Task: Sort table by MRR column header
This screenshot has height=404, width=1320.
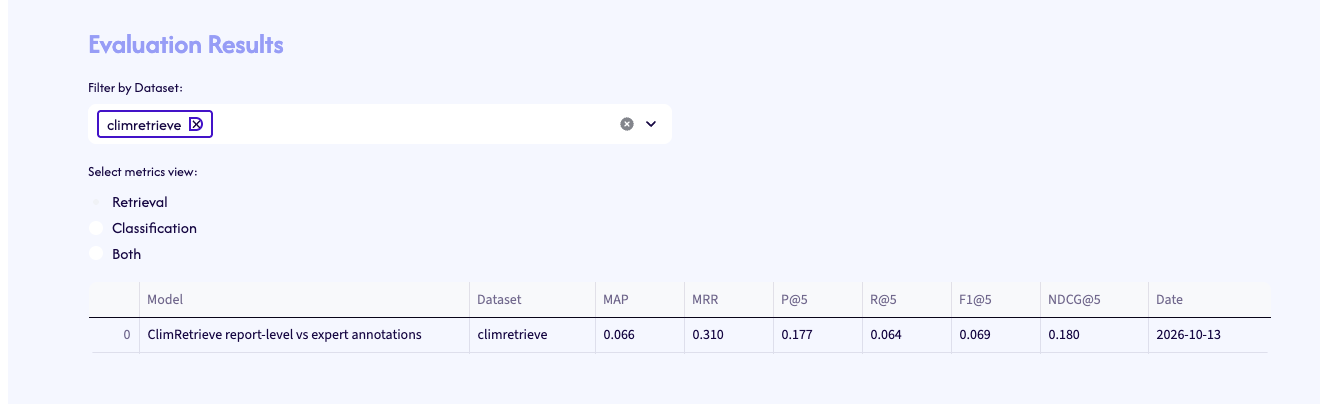Action: coord(729,300)
